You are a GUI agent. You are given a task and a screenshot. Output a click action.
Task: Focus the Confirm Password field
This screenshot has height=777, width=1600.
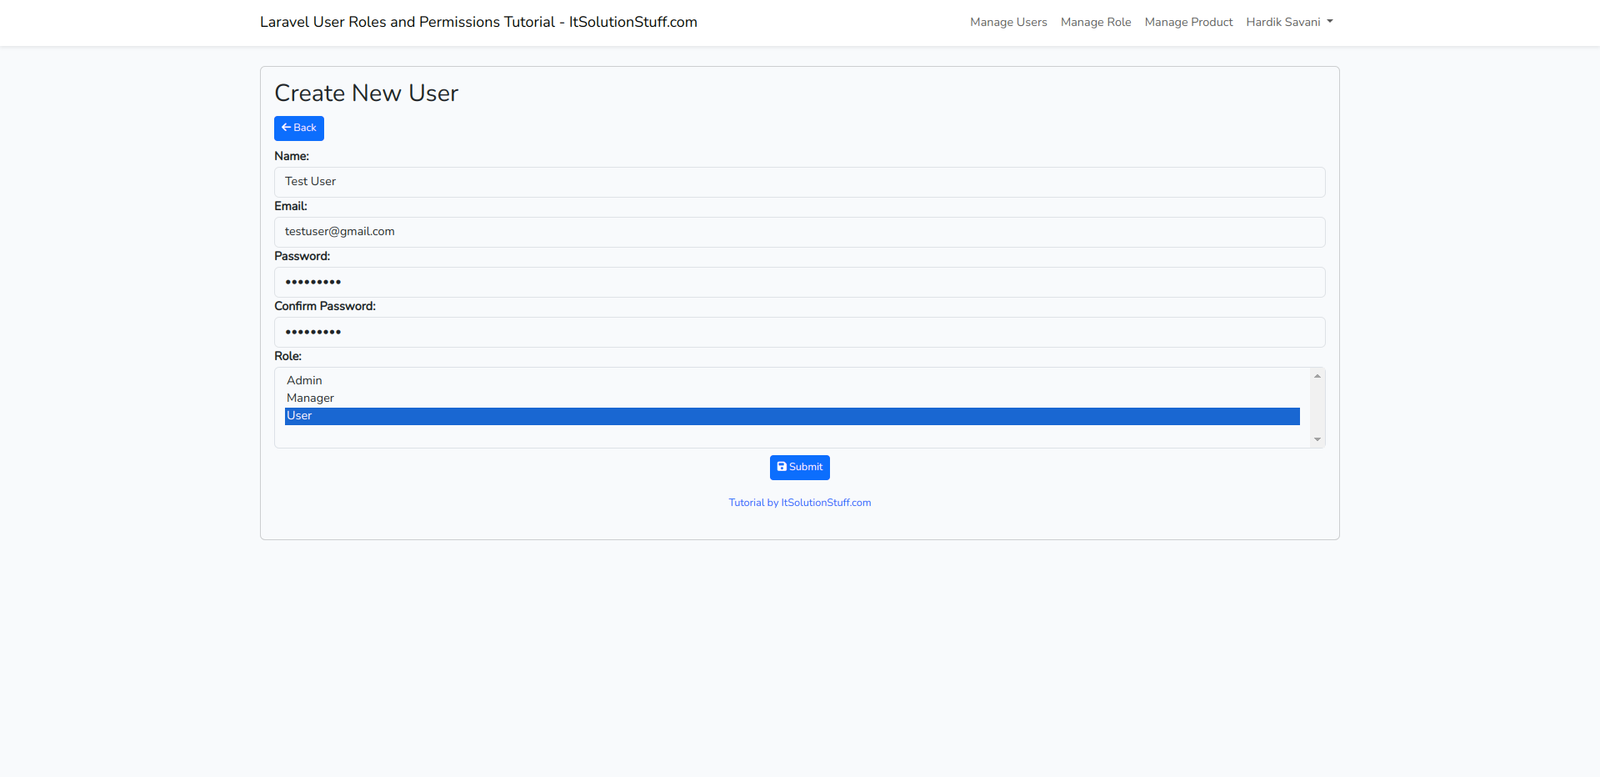click(799, 332)
